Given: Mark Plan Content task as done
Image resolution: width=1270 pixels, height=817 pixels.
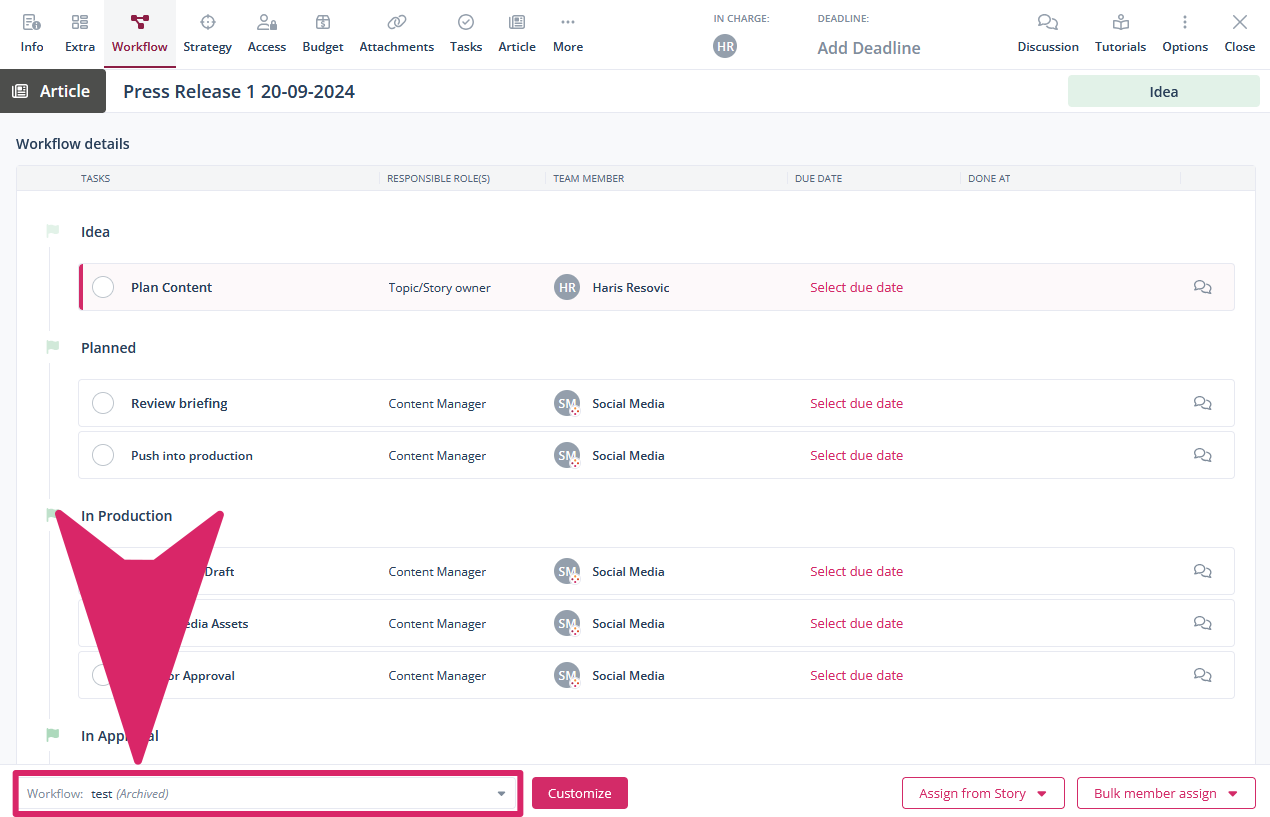Looking at the screenshot, I should (103, 287).
